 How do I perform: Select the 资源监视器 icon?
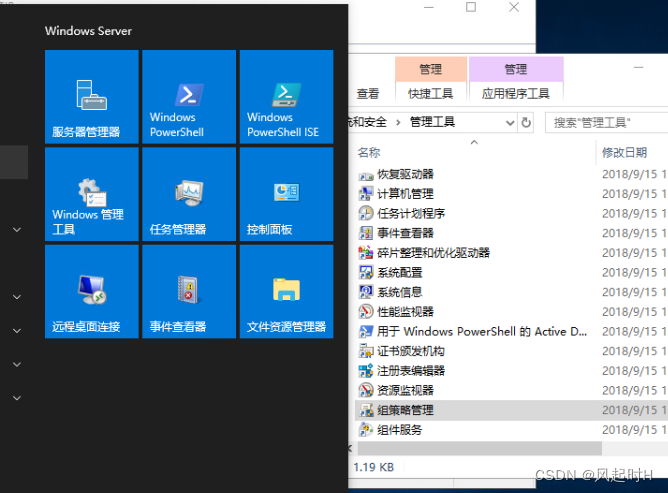pos(366,390)
